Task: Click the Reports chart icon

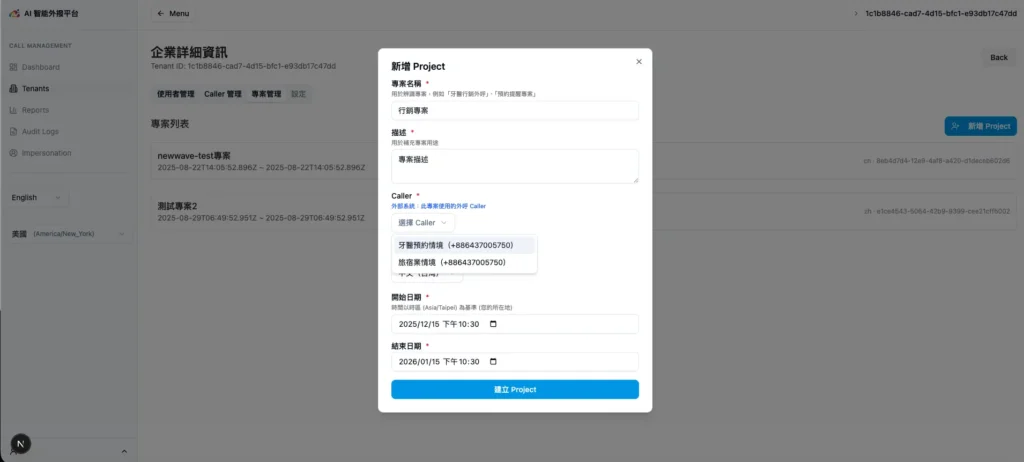Action: (x=13, y=110)
